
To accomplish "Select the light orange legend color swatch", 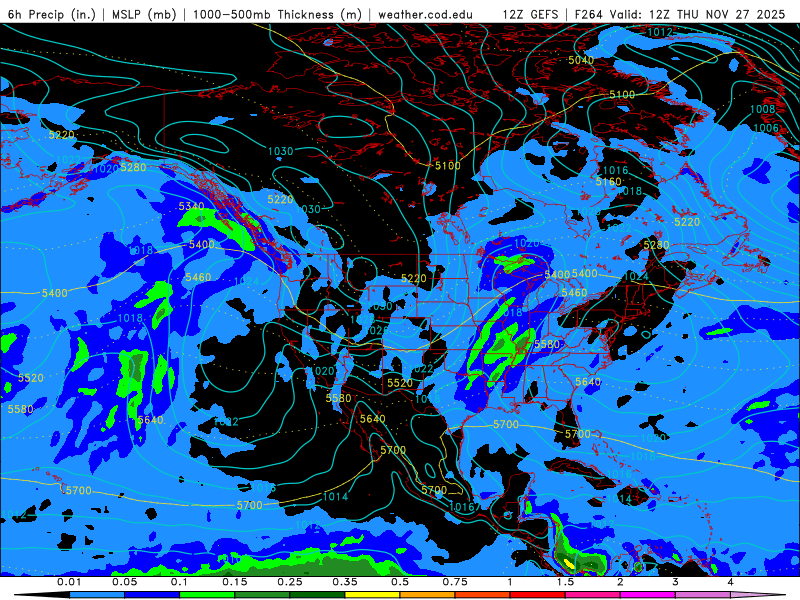I will [x=428, y=595].
